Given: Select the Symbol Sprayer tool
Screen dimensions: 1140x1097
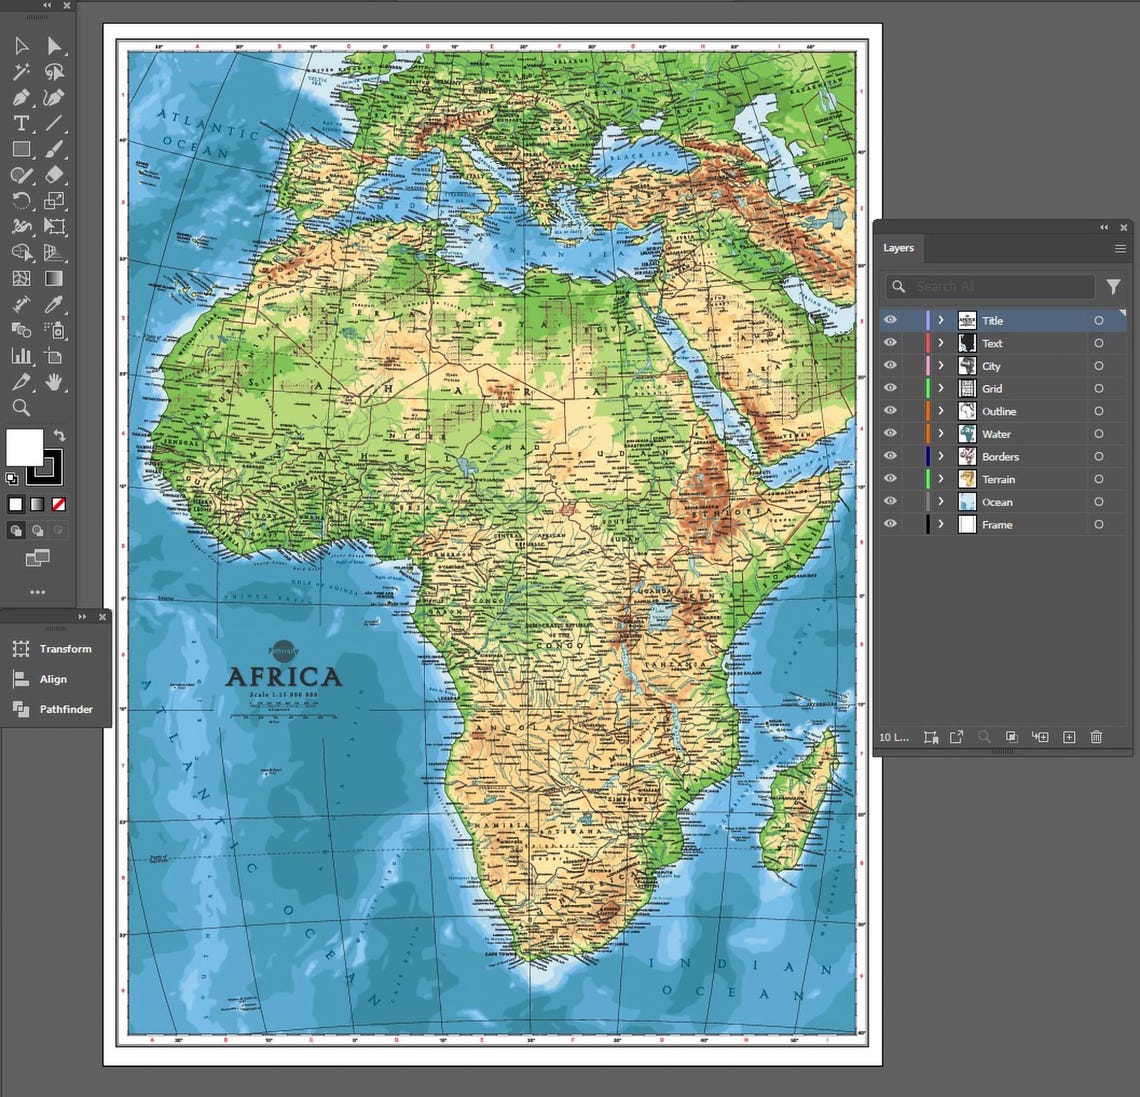Looking at the screenshot, I should click(54, 330).
